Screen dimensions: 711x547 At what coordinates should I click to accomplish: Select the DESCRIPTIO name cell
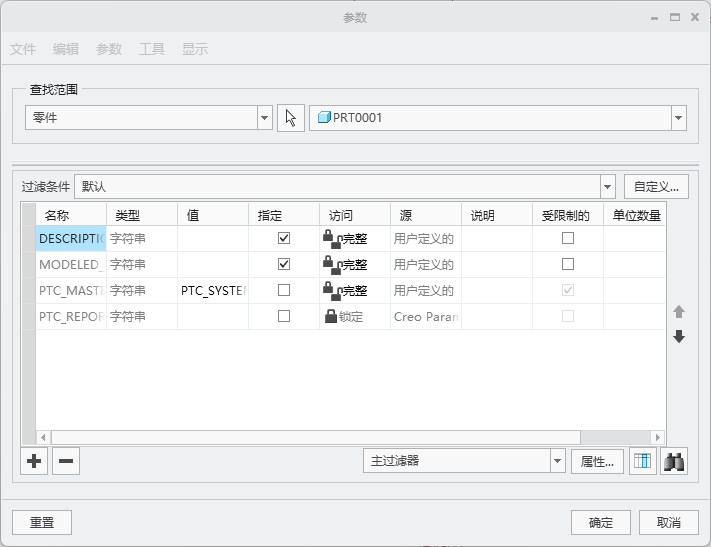tap(71, 239)
